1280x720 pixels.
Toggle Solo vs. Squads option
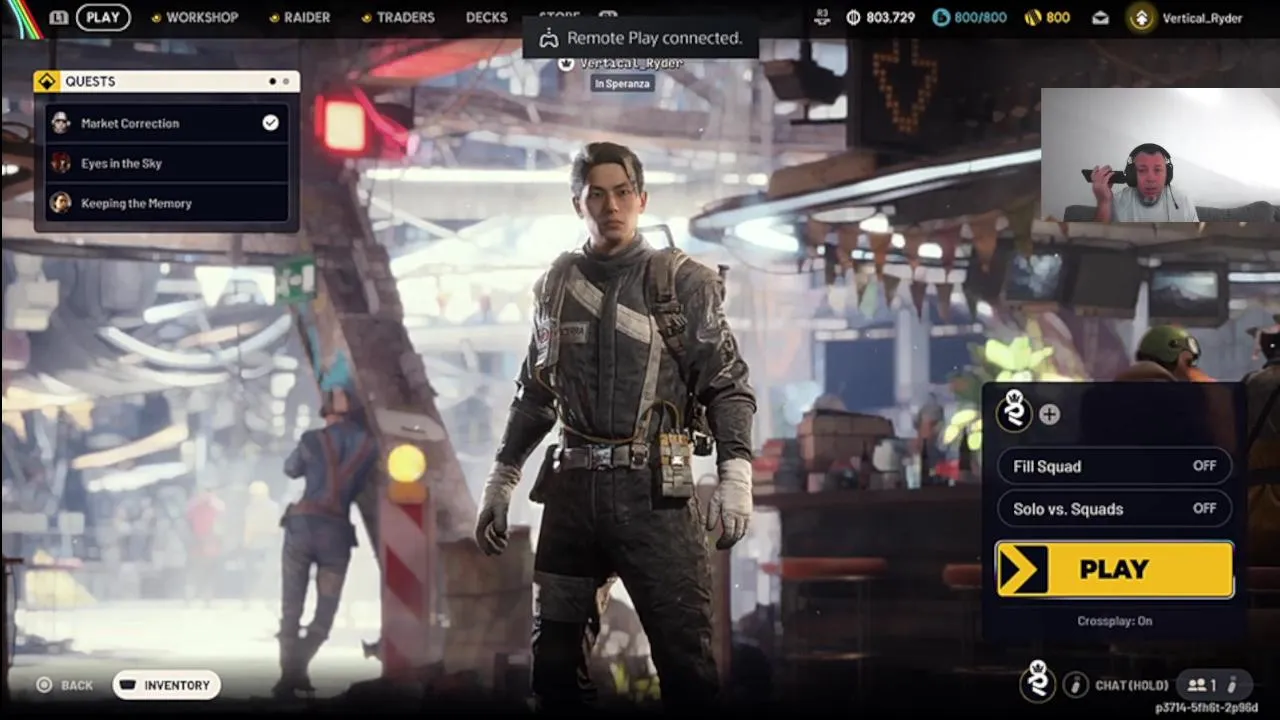pos(1114,509)
